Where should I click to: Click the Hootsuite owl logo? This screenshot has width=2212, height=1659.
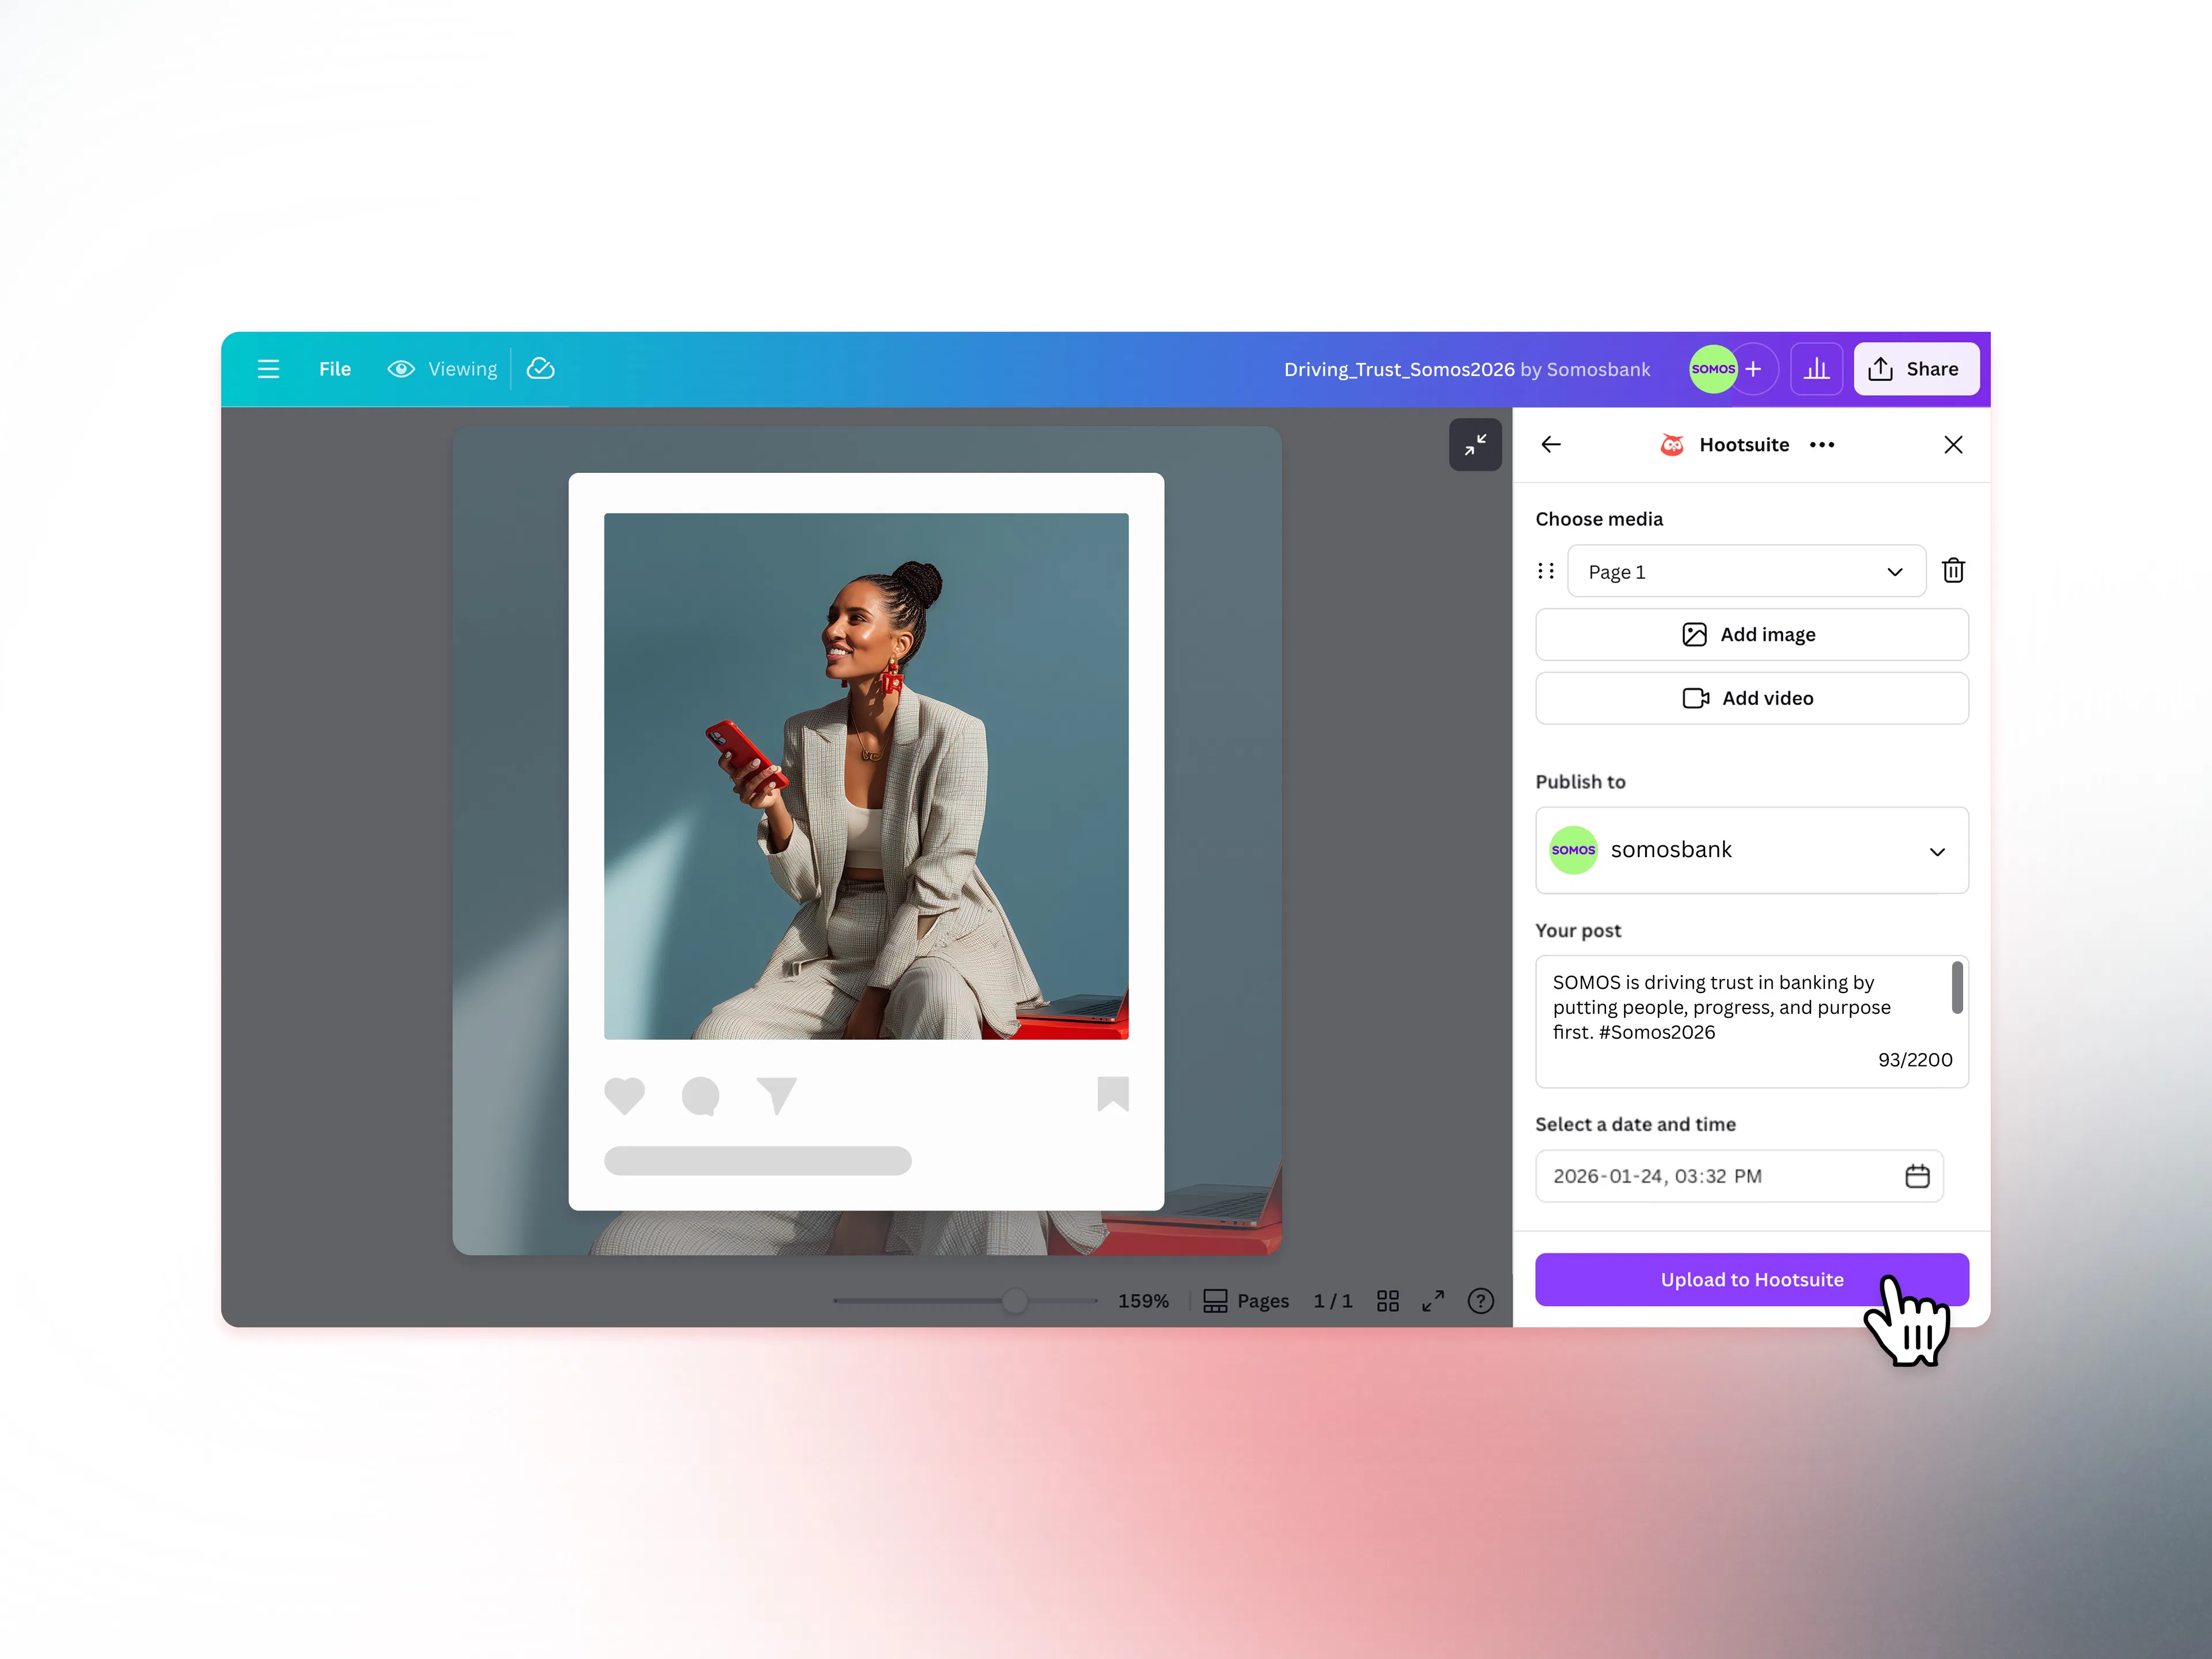click(1672, 445)
